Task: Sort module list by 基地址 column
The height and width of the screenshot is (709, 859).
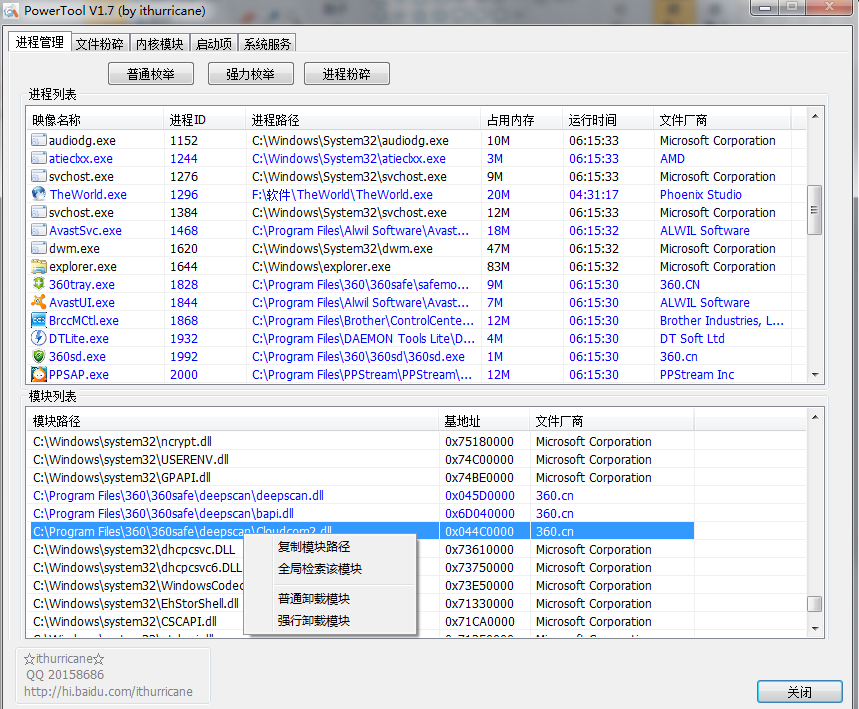Action: point(484,421)
